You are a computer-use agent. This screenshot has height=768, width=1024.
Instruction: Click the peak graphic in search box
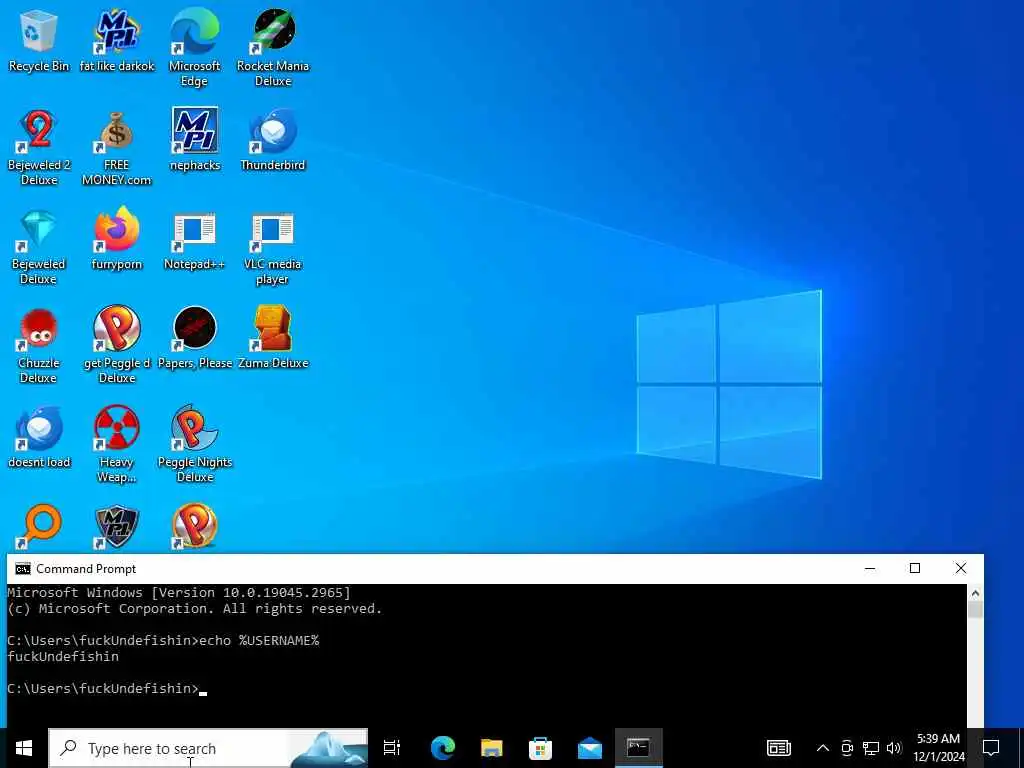328,749
